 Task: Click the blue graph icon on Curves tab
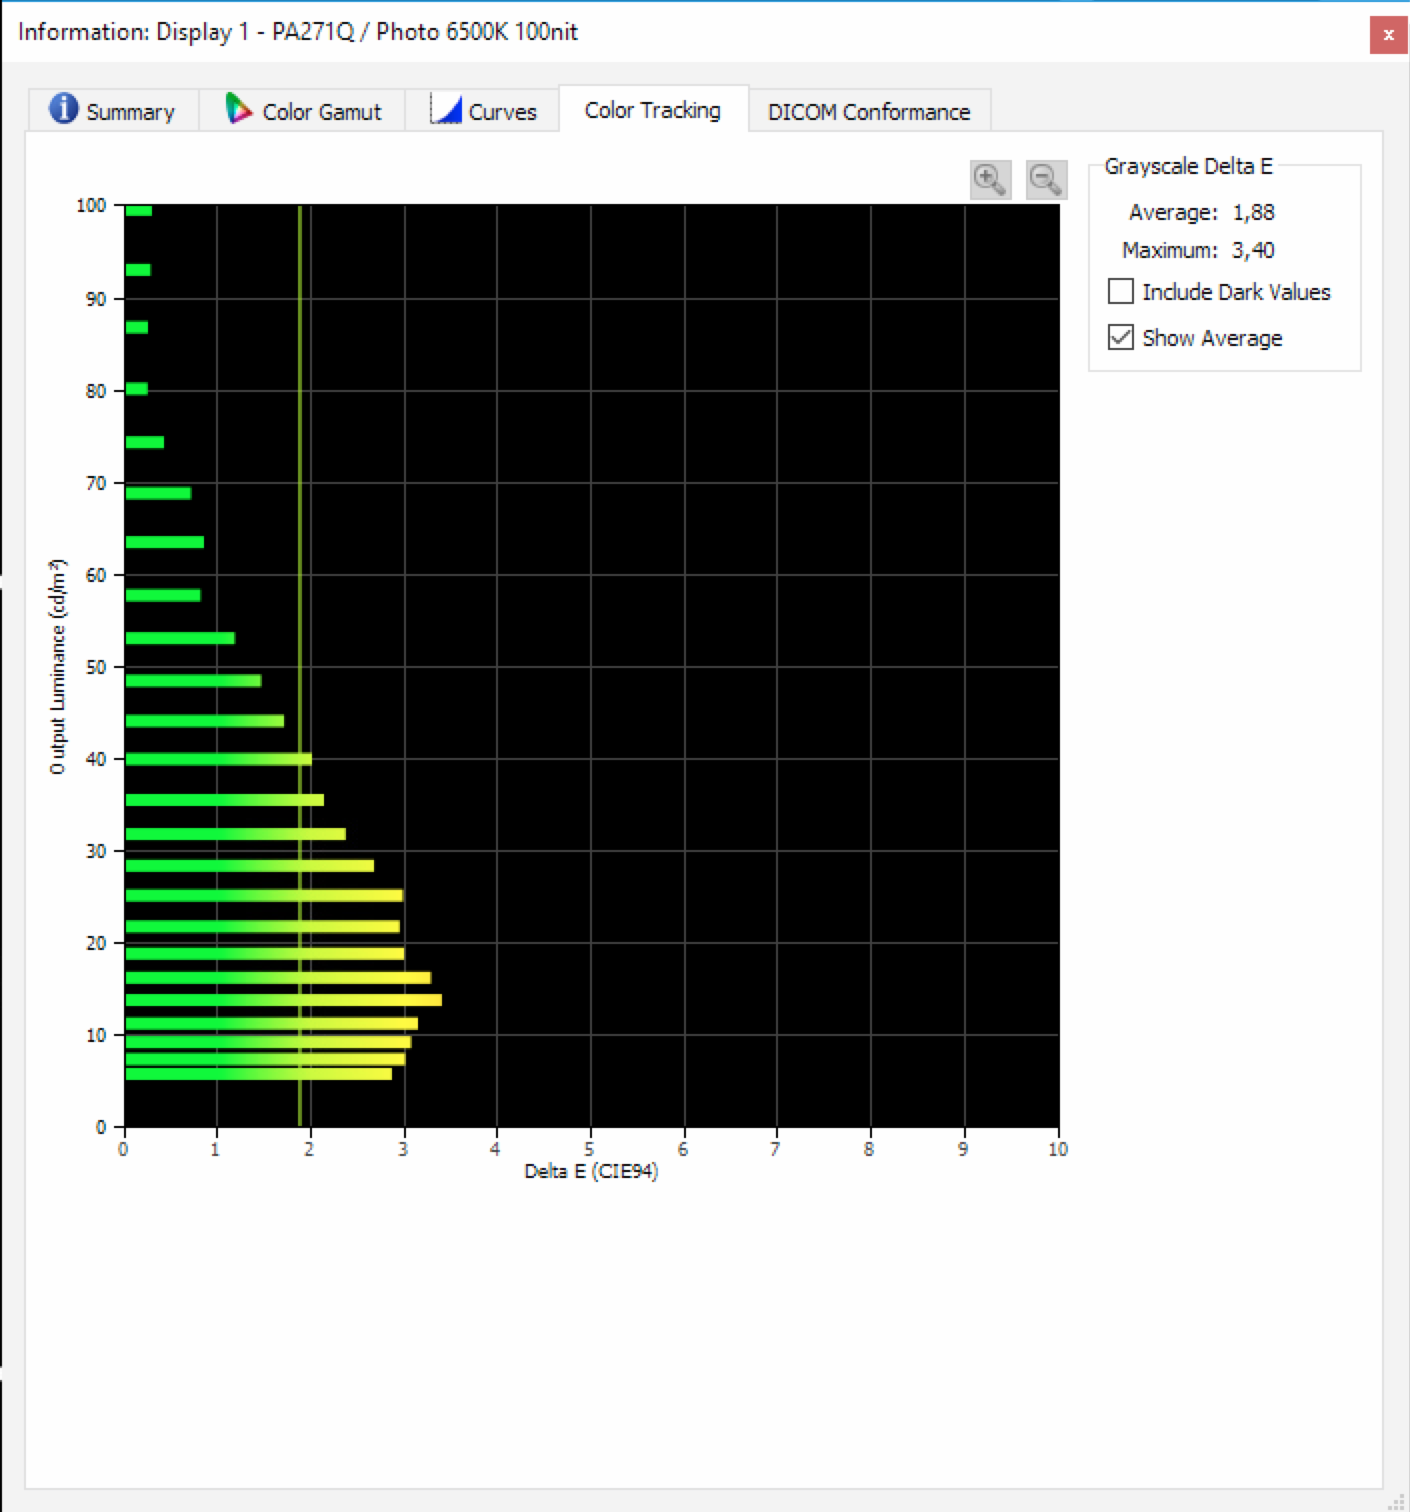pyautogui.click(x=446, y=109)
